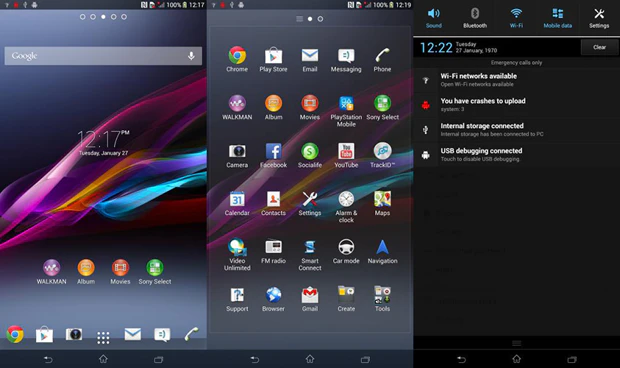The image size is (620, 368).
Task: Open the Movies app on home screen
Action: coord(120,272)
